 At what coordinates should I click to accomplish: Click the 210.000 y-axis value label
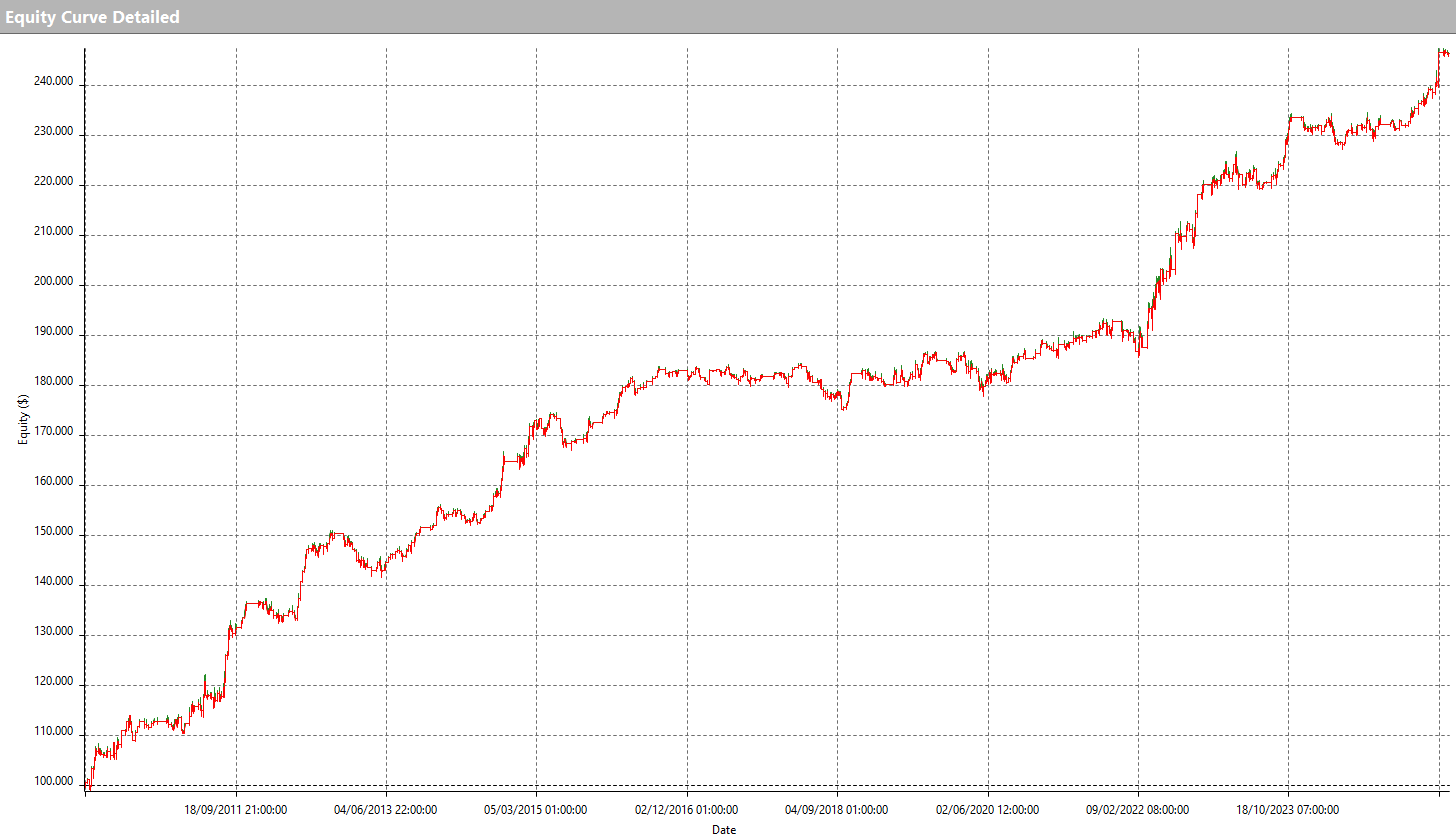point(53,232)
